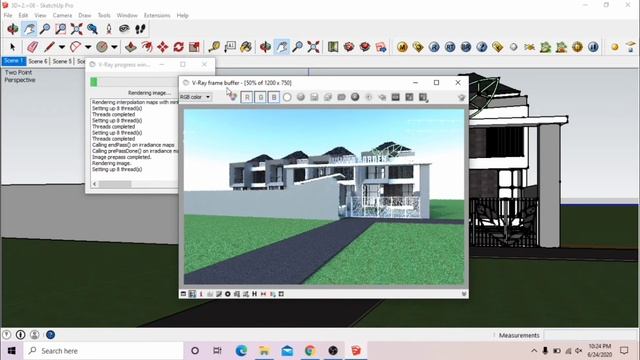Image resolution: width=640 pixels, height=360 pixels.
Task: Select the Arc tool
Action: point(76,47)
